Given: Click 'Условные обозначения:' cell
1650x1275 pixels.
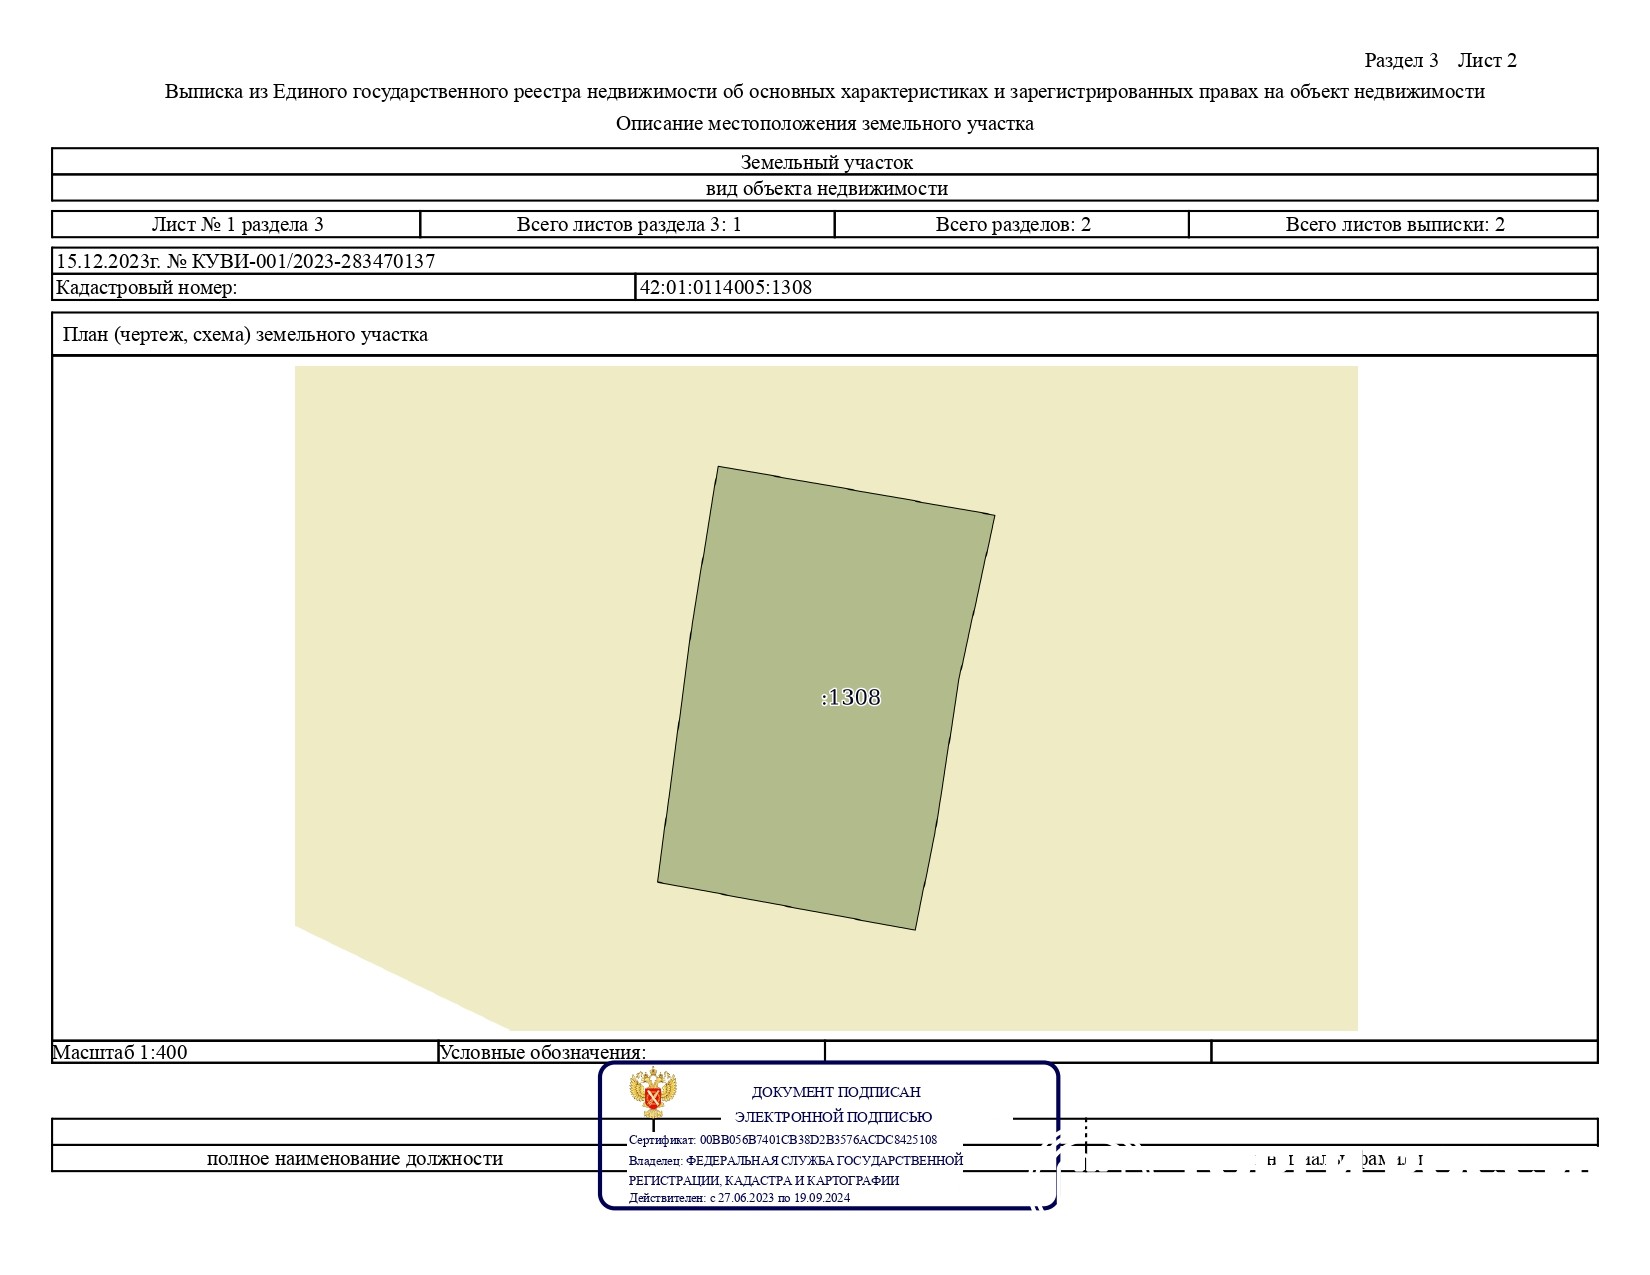Looking at the screenshot, I should point(632,1052).
